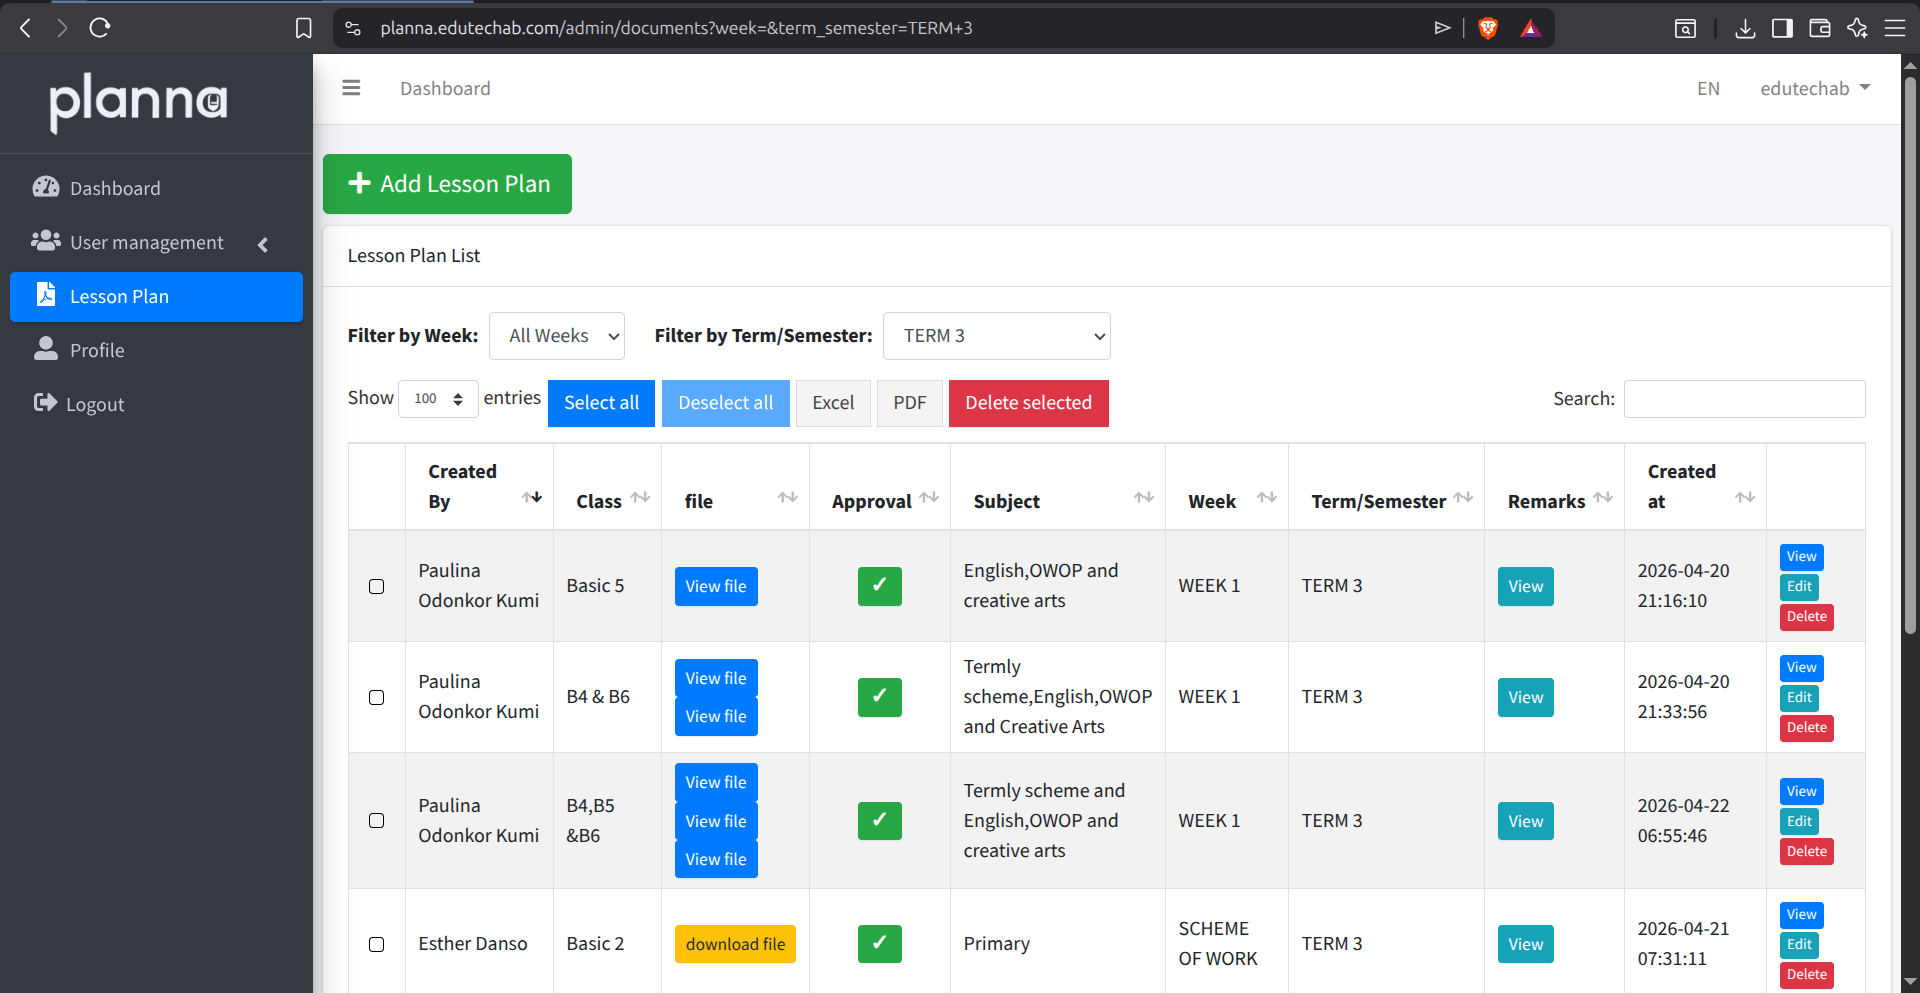Image resolution: width=1920 pixels, height=993 pixels.
Task: Click the small View button for Esther Danso's row
Action: (1801, 915)
